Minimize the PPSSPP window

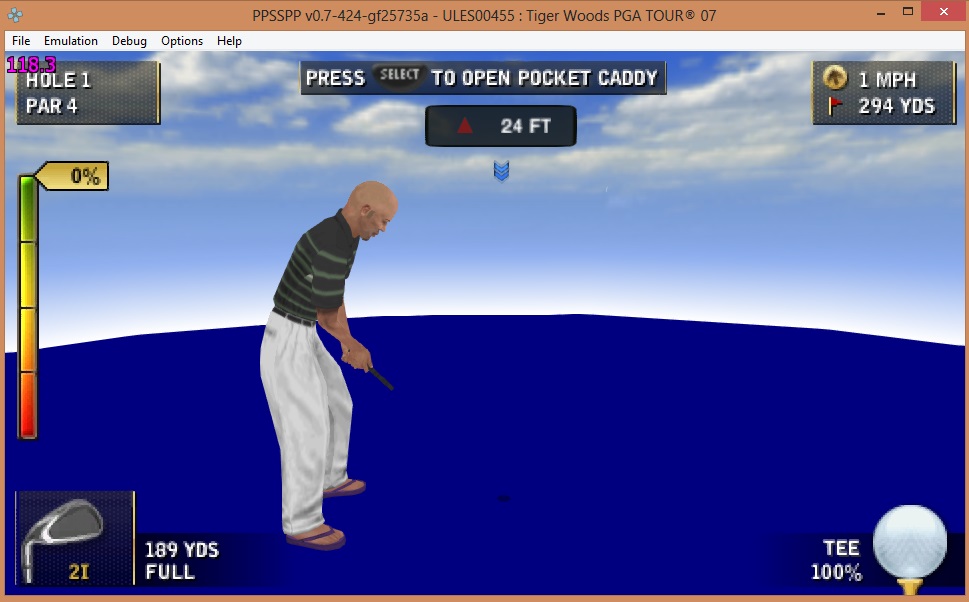click(881, 12)
